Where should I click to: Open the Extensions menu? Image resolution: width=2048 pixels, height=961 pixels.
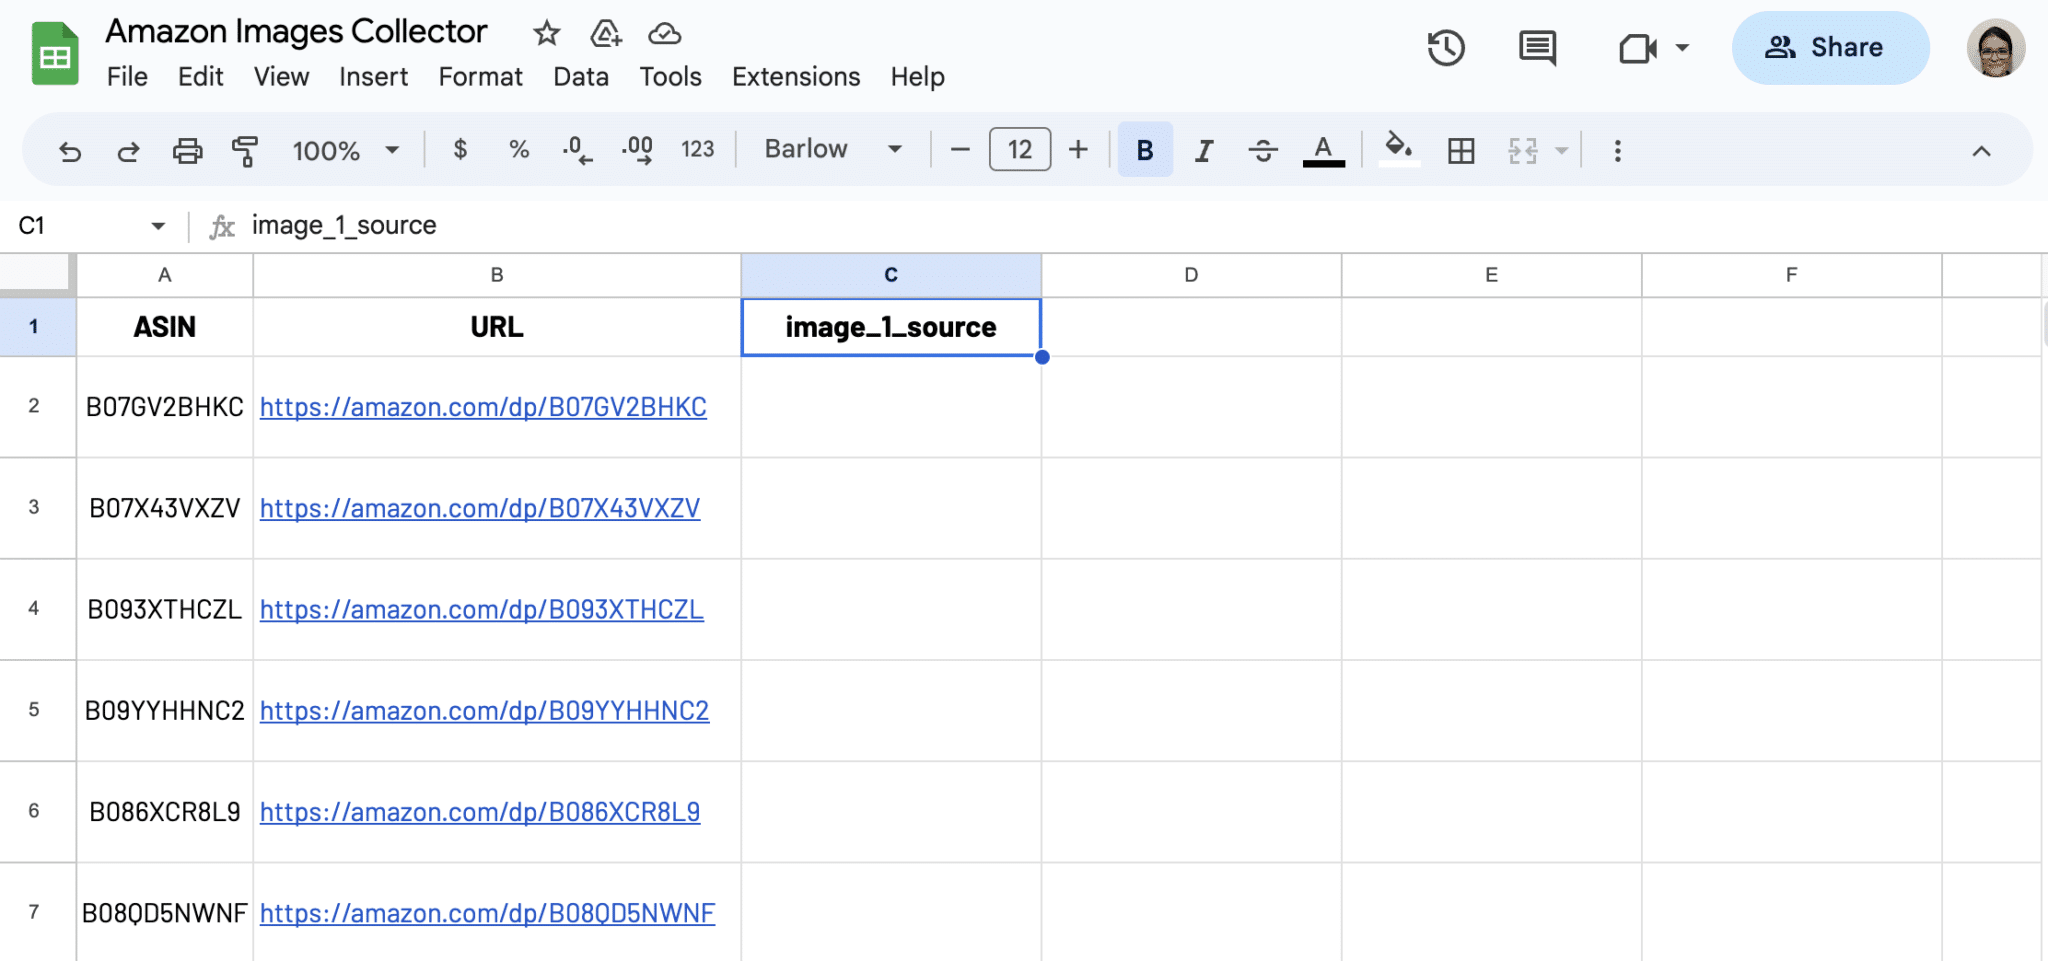[795, 76]
